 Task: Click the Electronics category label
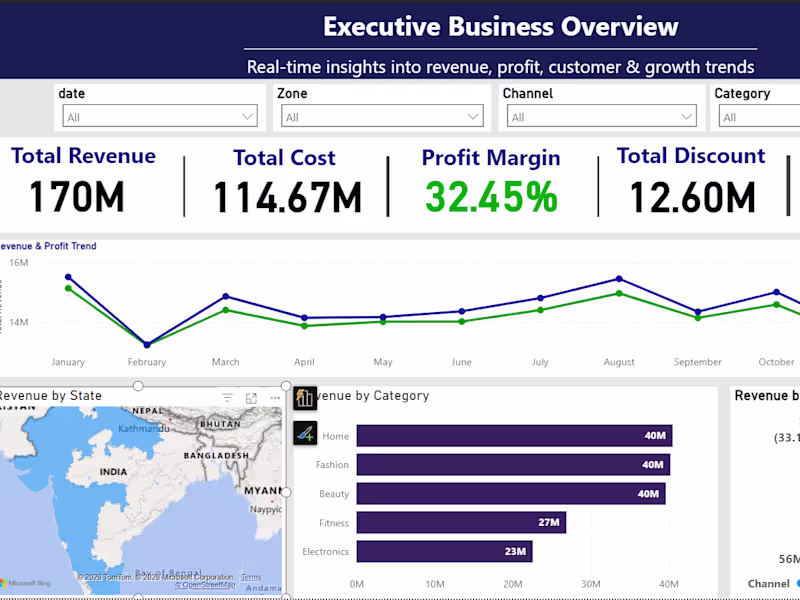(x=324, y=551)
